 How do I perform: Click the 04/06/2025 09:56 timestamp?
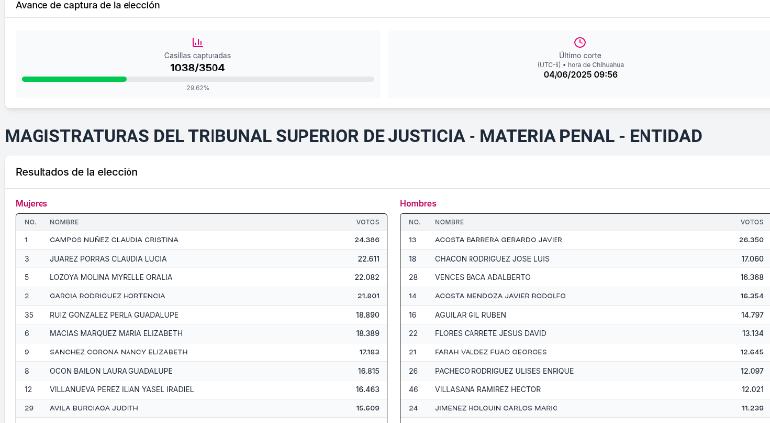[x=580, y=75]
